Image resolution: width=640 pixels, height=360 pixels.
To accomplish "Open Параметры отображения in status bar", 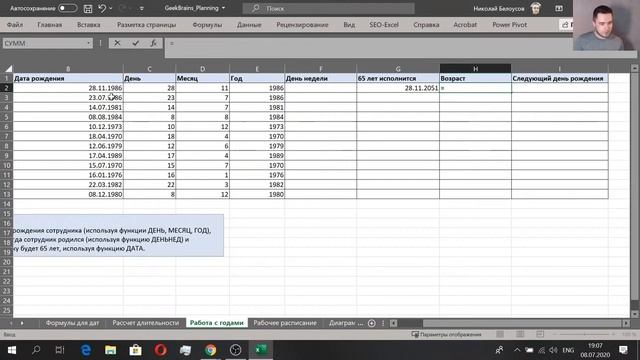I will pyautogui.click(x=447, y=335).
